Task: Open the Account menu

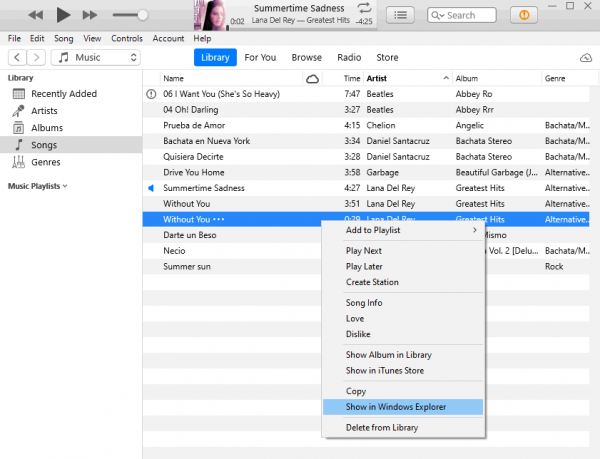Action: (168, 39)
